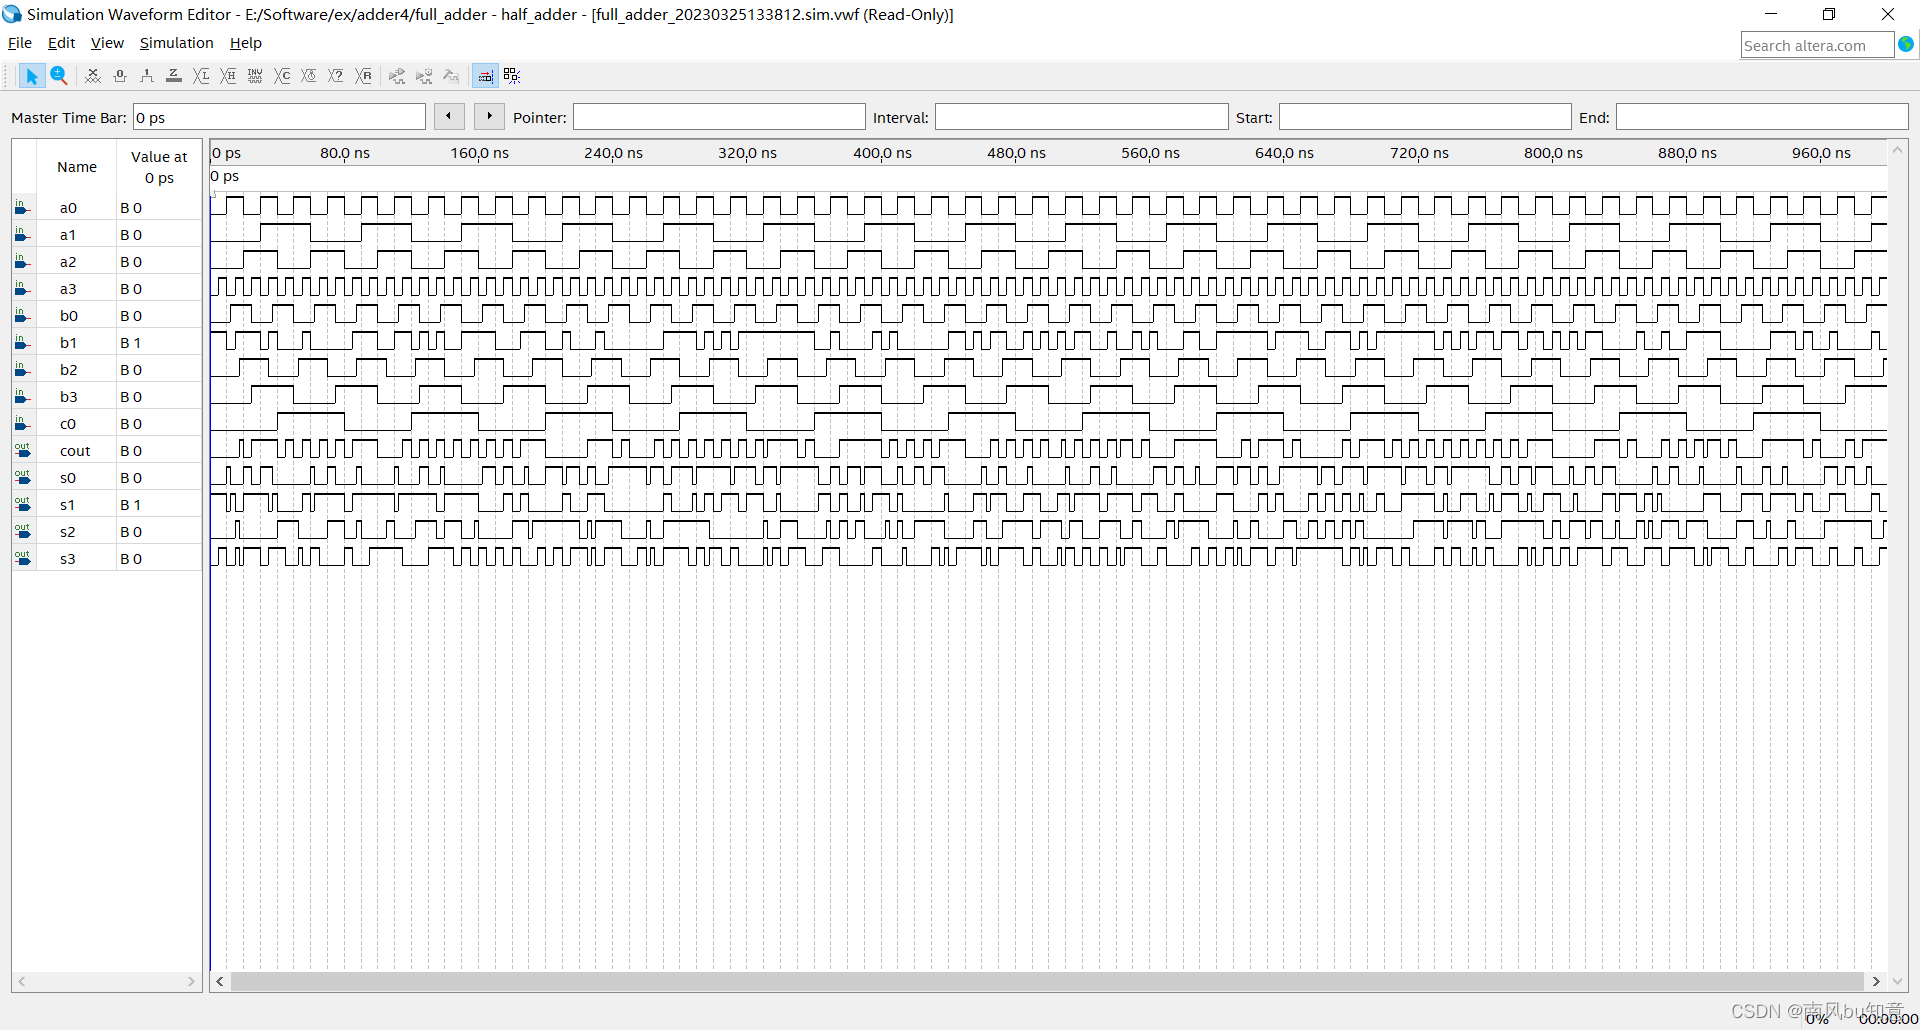The width and height of the screenshot is (1920, 1030).
Task: Click the Name column header
Action: coord(77,167)
